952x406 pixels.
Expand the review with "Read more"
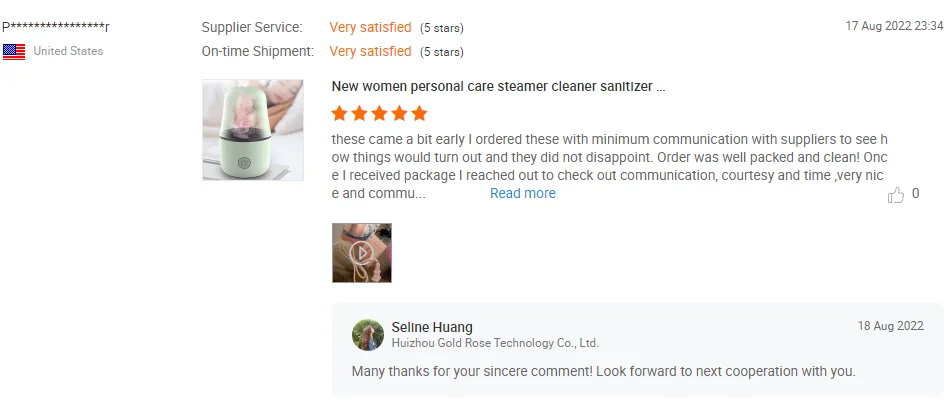click(522, 193)
